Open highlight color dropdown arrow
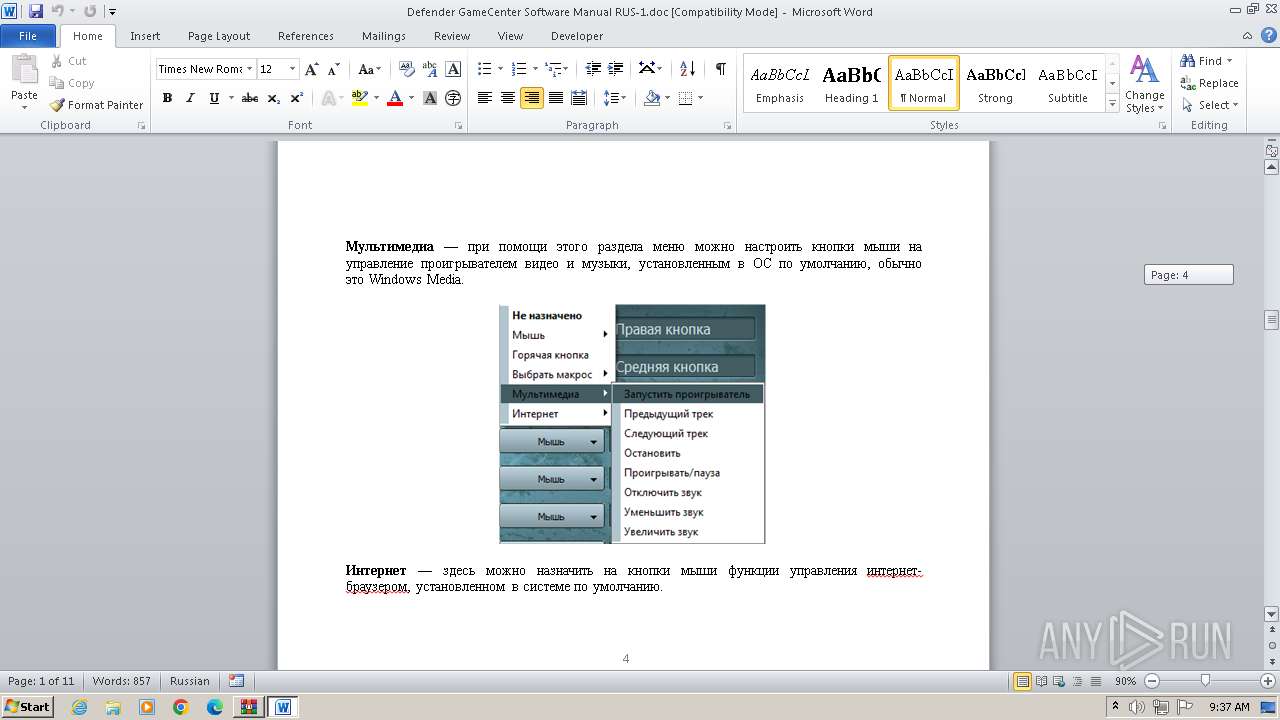 [375, 98]
